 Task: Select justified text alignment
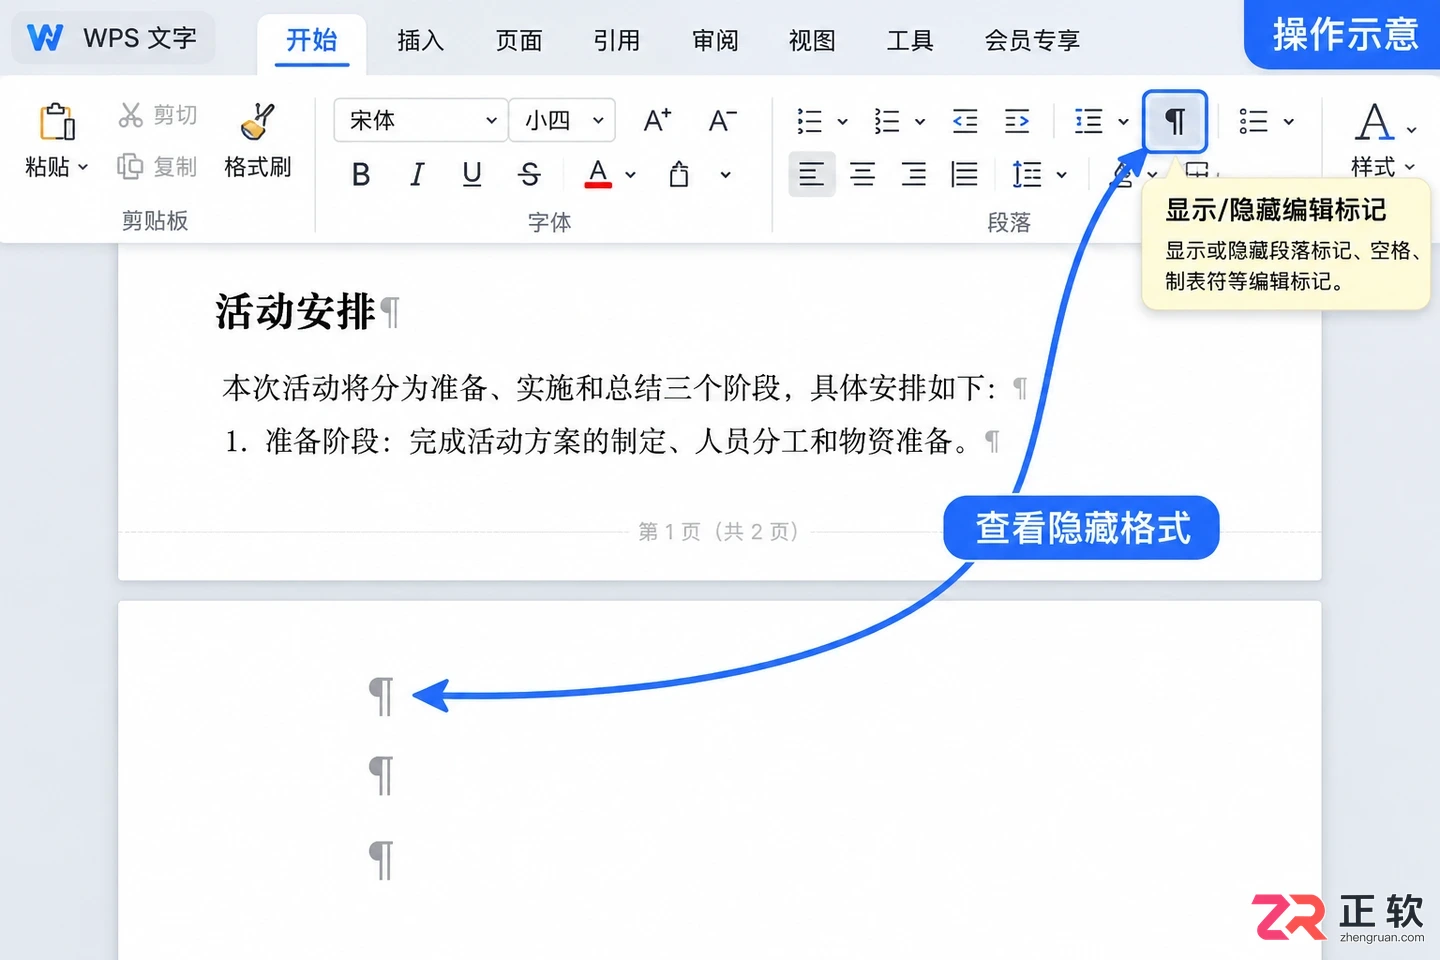click(964, 174)
